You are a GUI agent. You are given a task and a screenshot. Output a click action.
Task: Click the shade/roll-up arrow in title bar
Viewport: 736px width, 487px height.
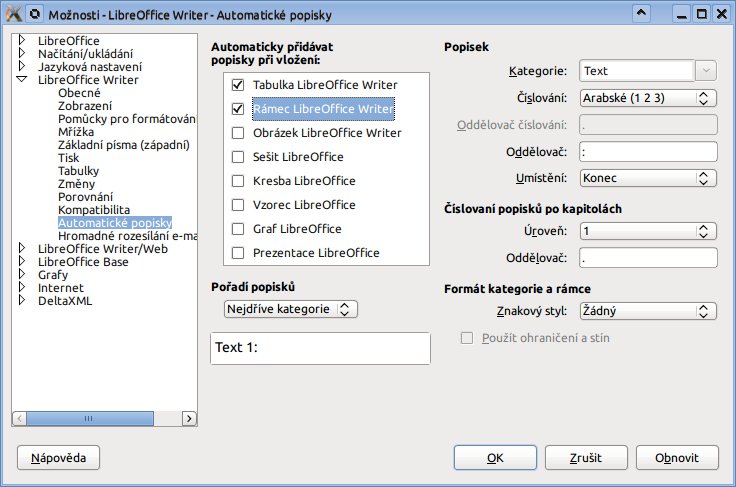point(641,13)
